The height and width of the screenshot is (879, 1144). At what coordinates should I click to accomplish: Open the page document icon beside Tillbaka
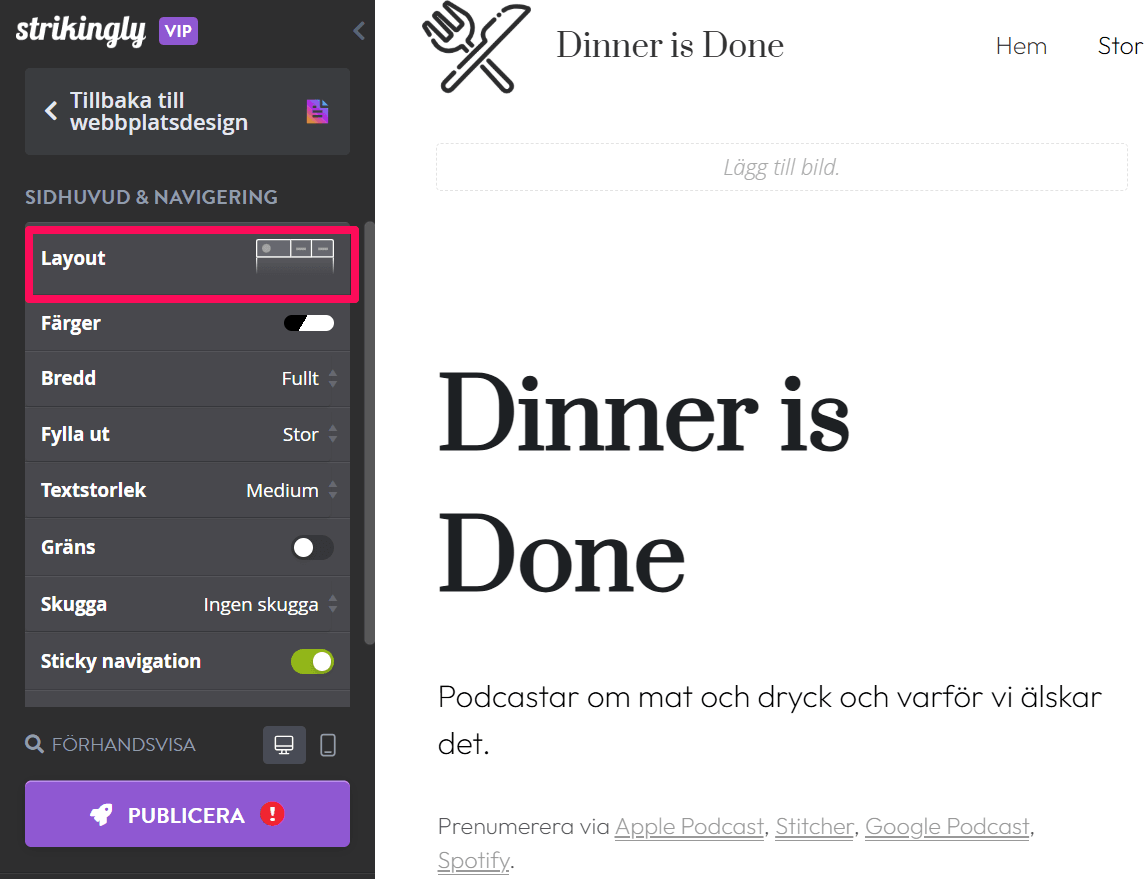pos(318,110)
